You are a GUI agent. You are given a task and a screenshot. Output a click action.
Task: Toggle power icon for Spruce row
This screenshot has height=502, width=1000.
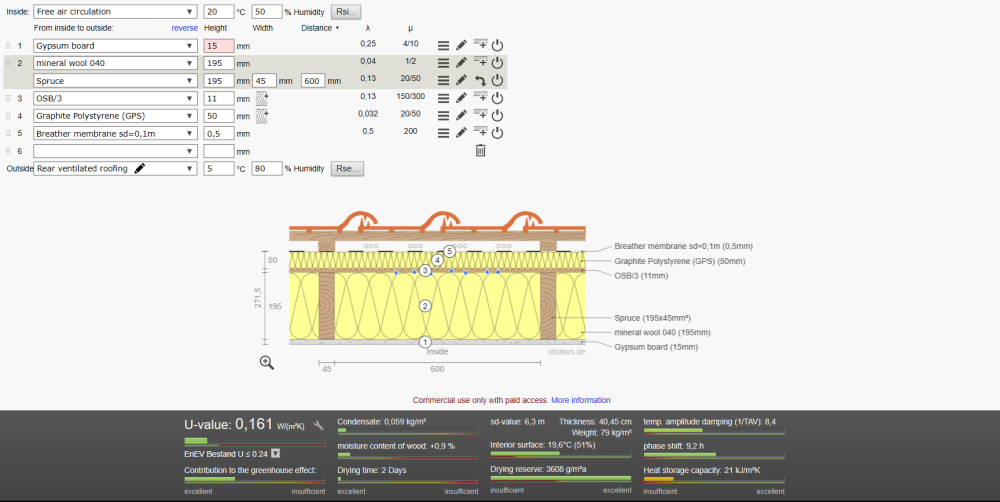497,80
